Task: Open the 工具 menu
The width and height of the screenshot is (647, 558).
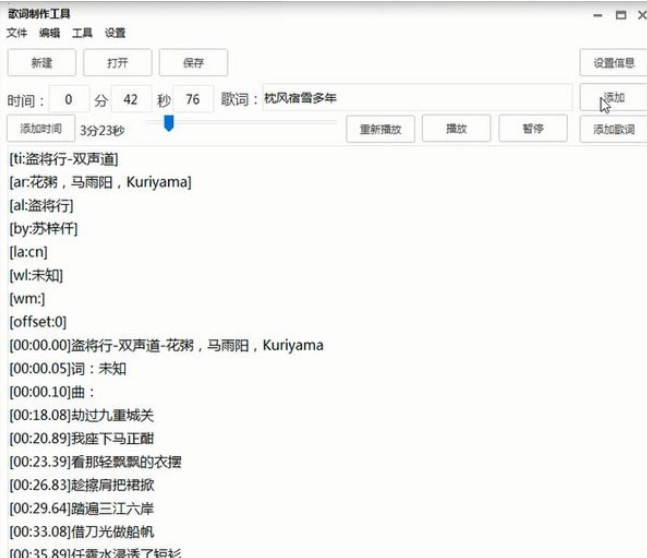Action: (x=82, y=33)
